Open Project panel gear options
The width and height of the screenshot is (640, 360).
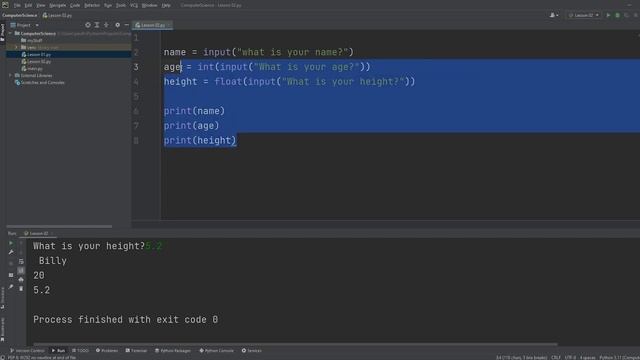click(x=118, y=25)
